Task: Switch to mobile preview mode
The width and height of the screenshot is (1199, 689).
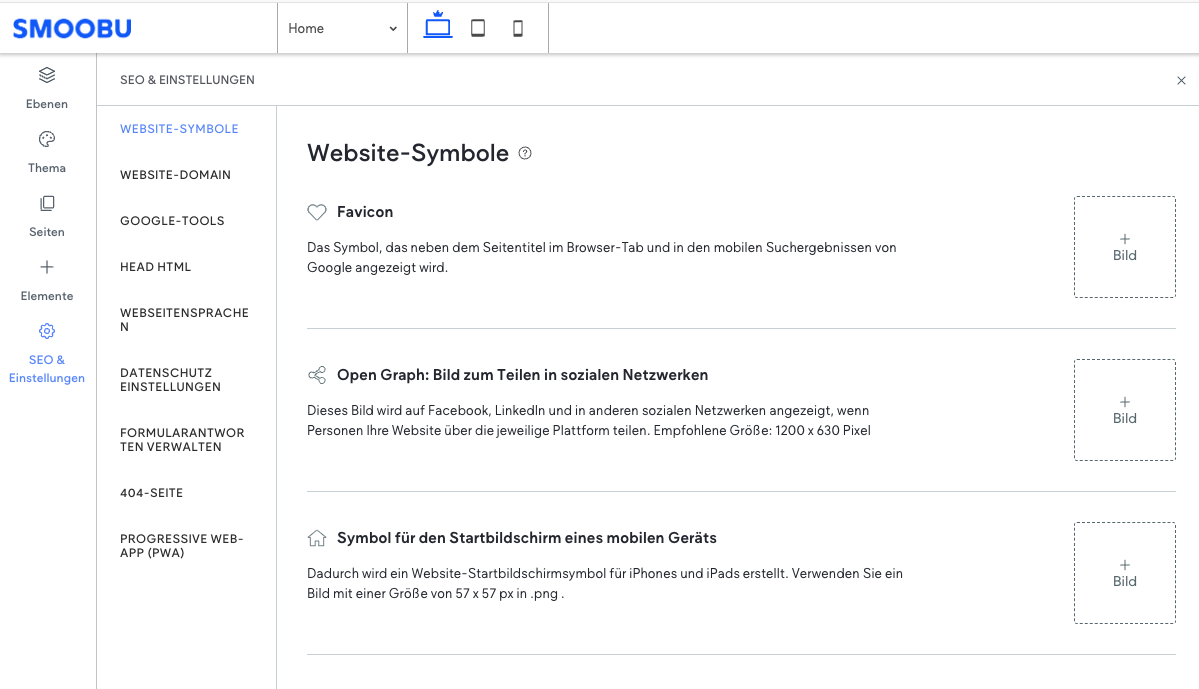Action: tap(517, 27)
